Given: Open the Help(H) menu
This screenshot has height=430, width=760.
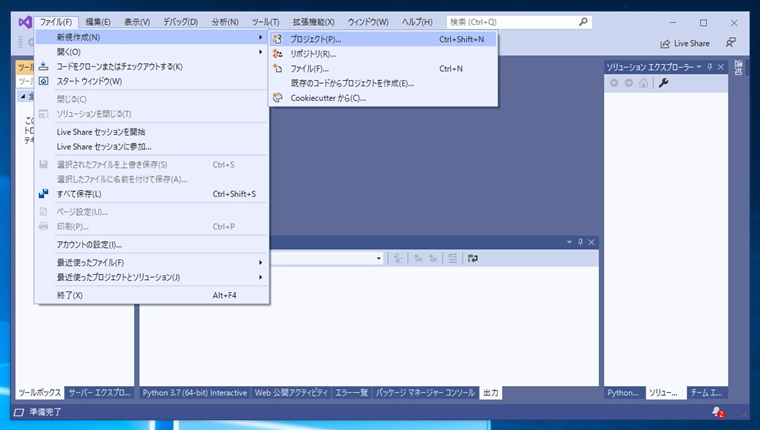Looking at the screenshot, I should click(x=417, y=22).
